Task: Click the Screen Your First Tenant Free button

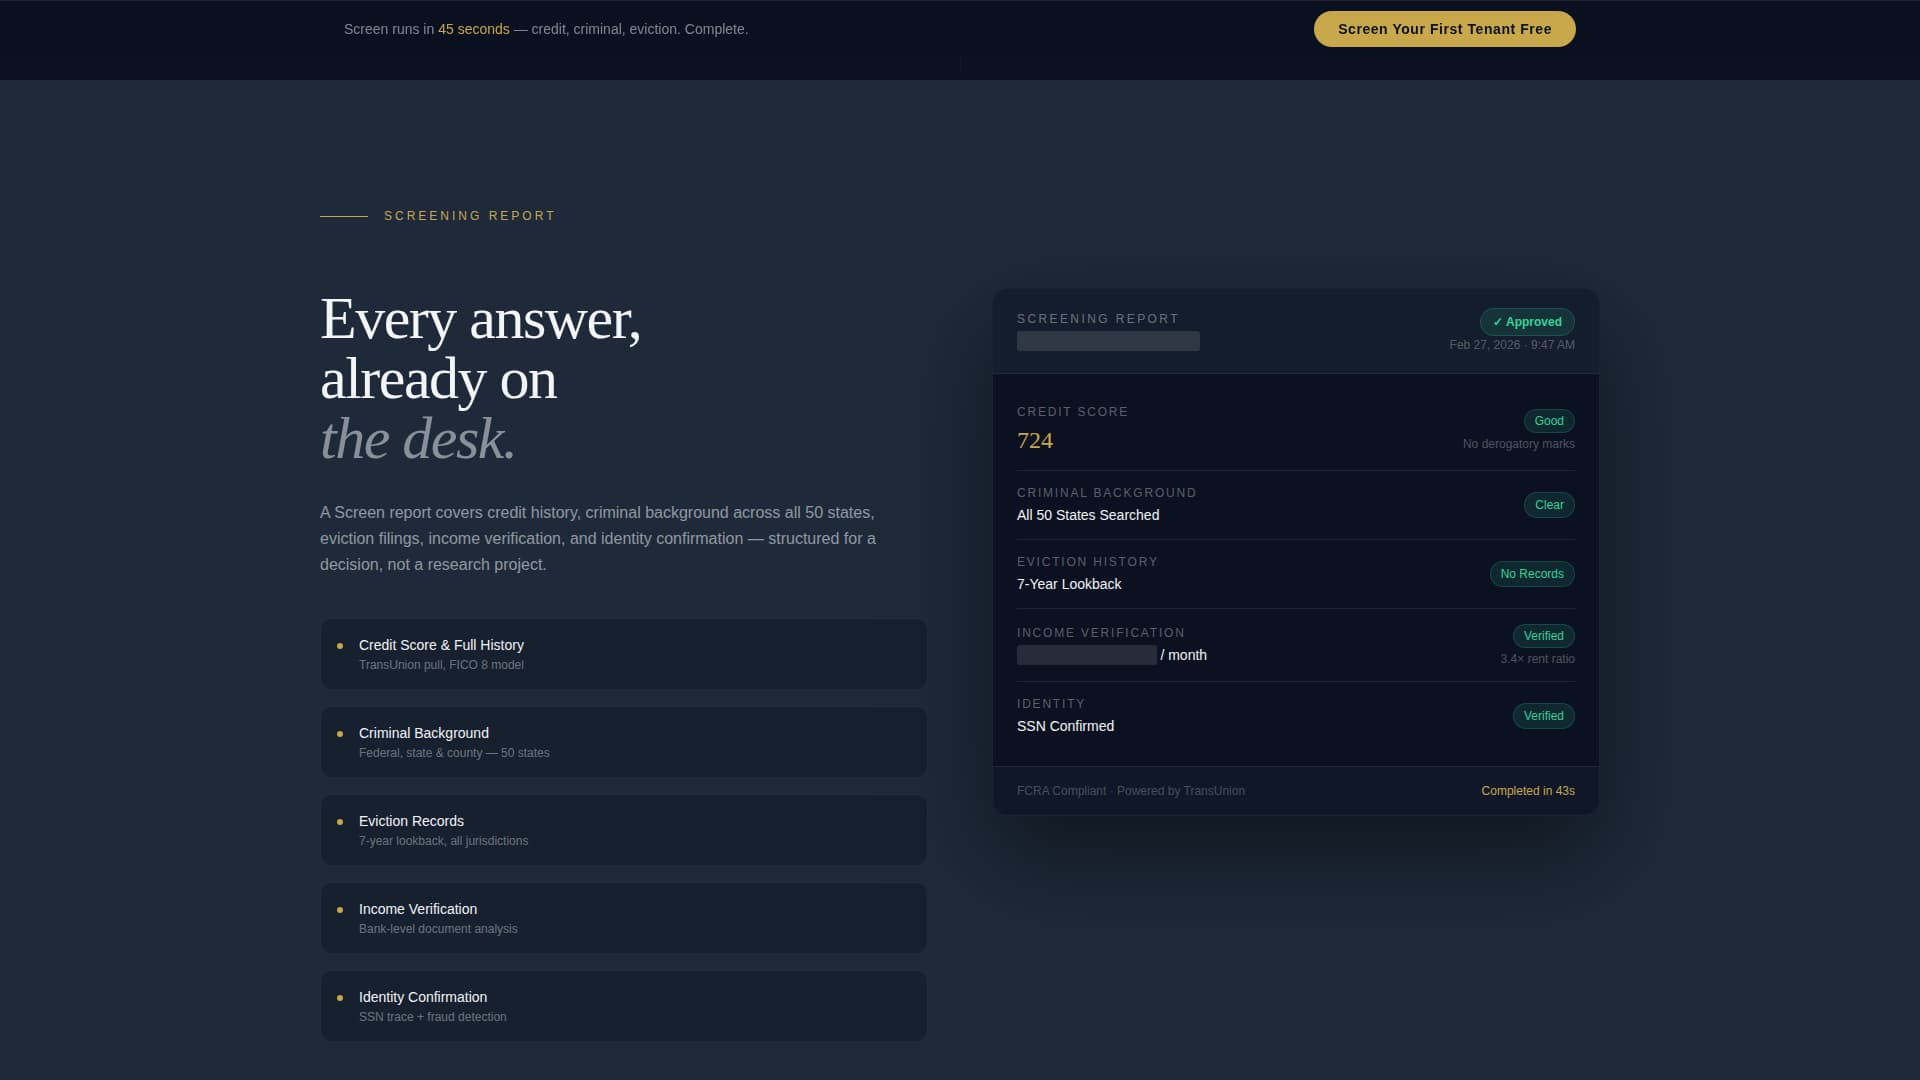Action: 1444,29
